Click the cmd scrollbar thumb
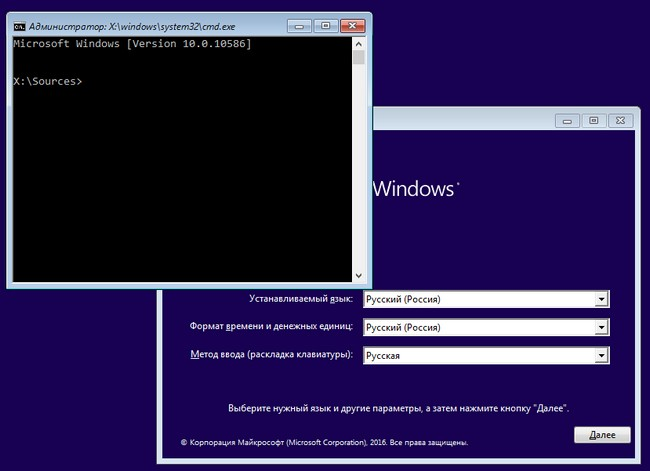 point(359,57)
